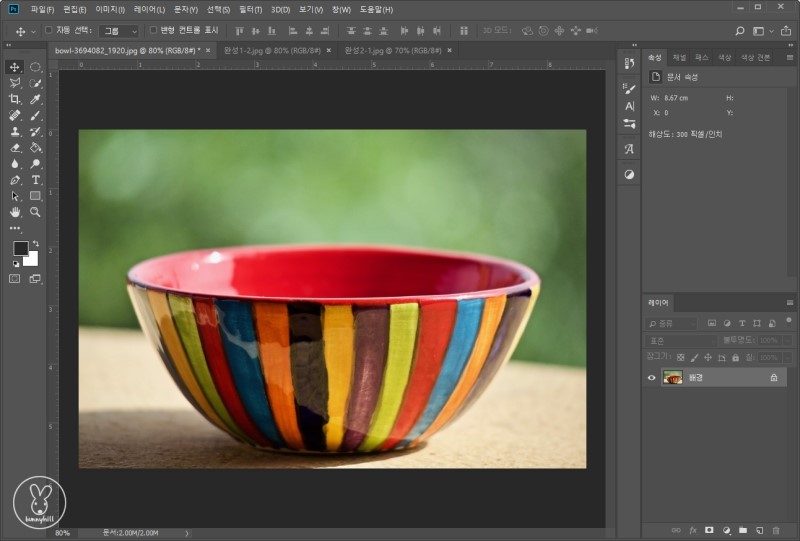Select the Pen tool

pos(15,180)
